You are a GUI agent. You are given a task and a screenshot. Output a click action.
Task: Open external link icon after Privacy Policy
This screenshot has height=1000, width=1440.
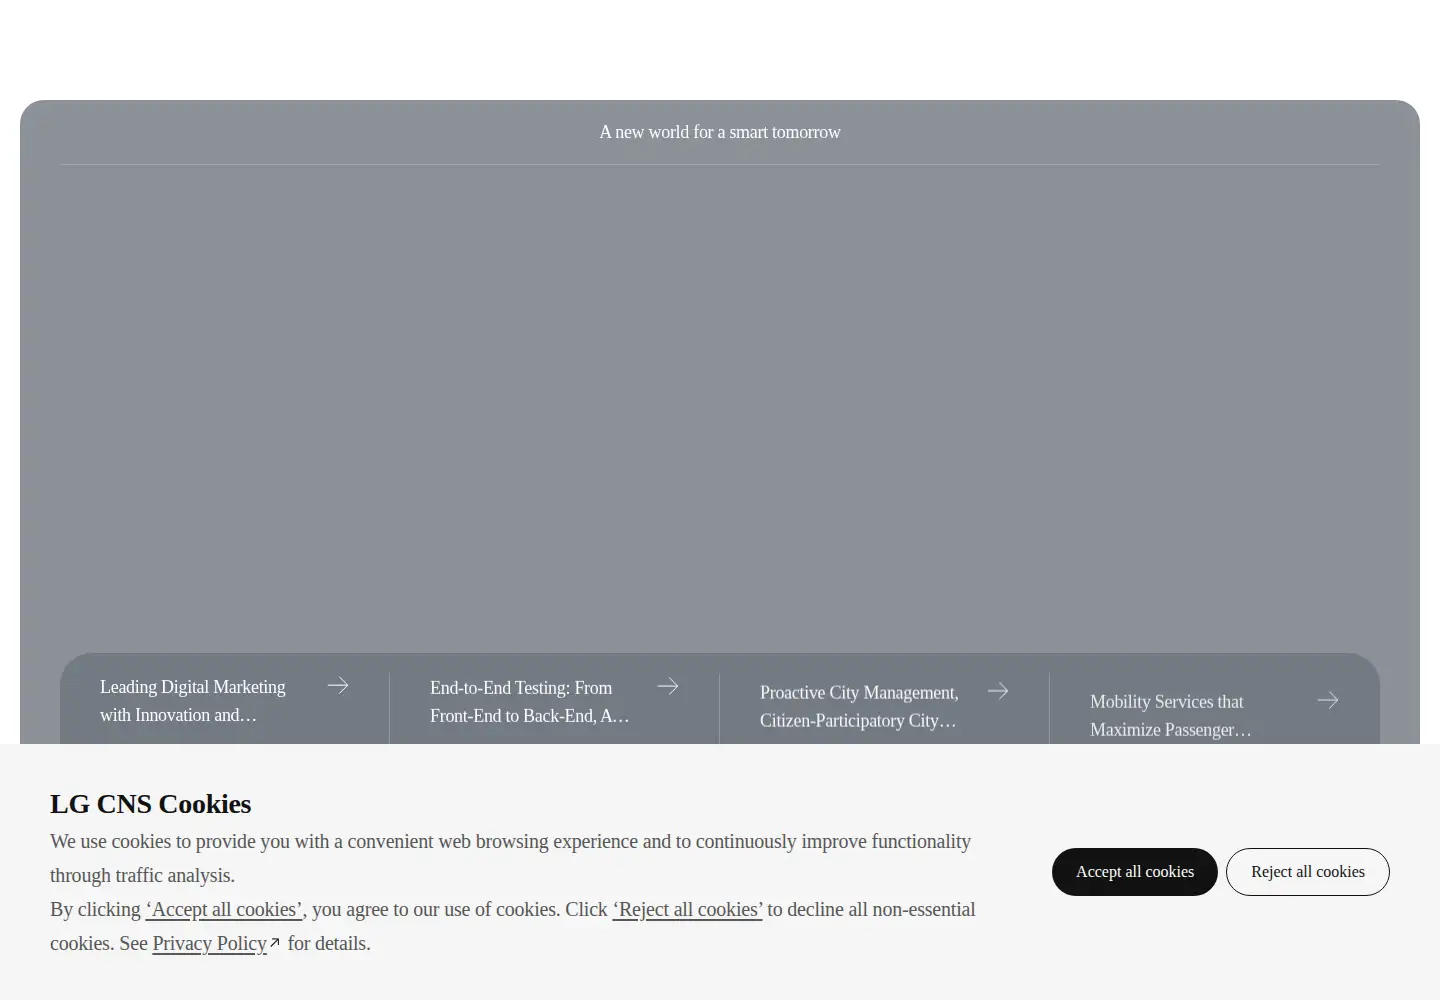pyautogui.click(x=275, y=943)
